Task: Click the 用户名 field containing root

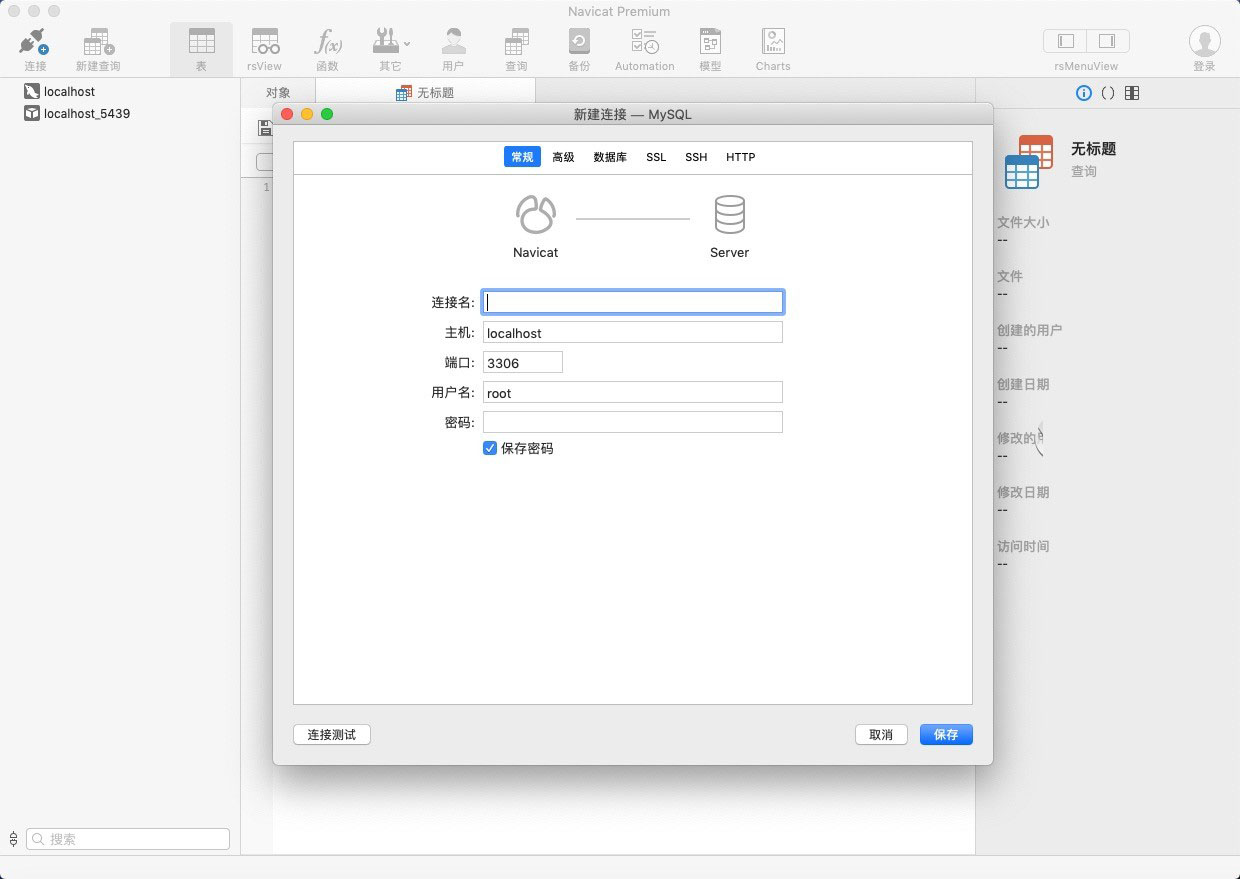Action: click(632, 392)
